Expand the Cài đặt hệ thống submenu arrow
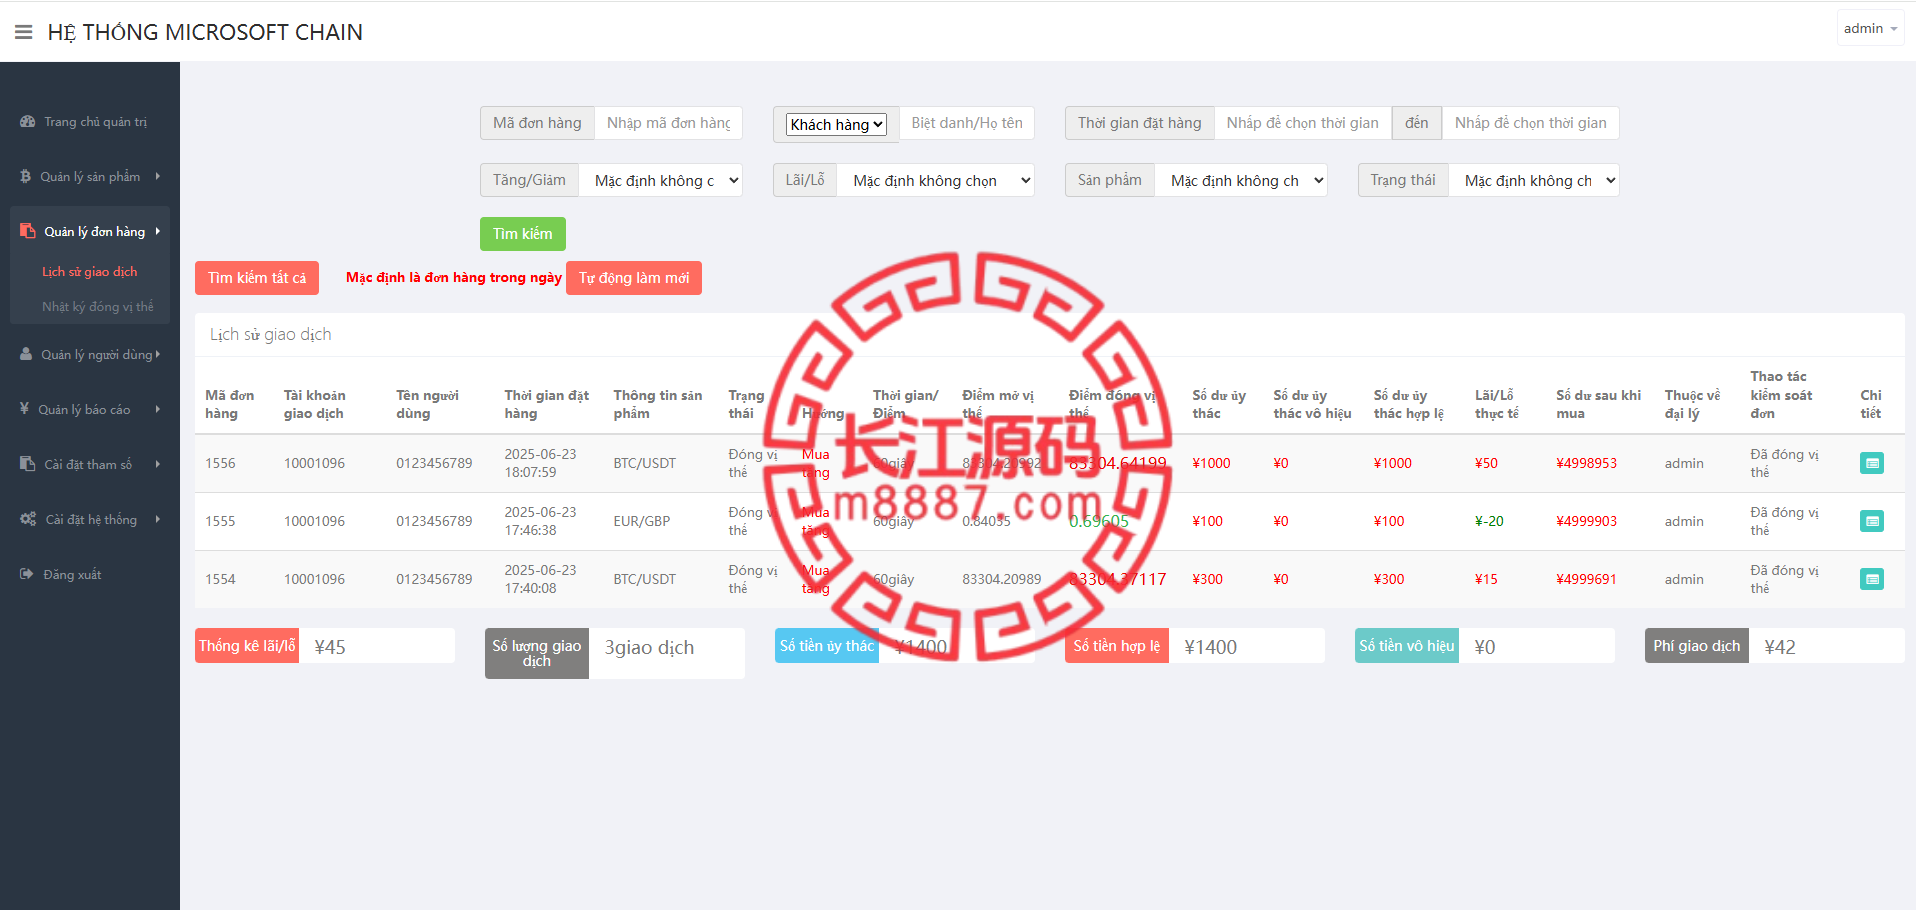The height and width of the screenshot is (910, 1916). (x=158, y=519)
